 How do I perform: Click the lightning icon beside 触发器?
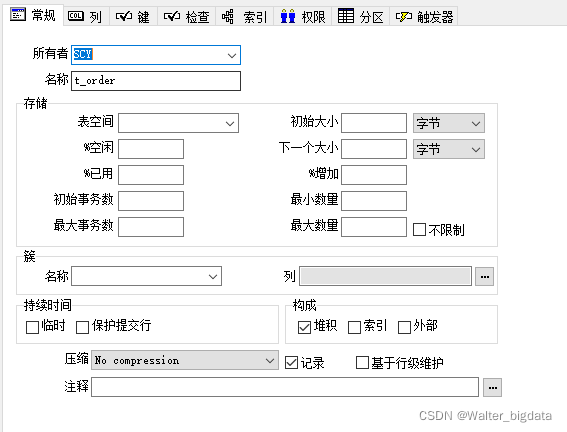coord(404,17)
